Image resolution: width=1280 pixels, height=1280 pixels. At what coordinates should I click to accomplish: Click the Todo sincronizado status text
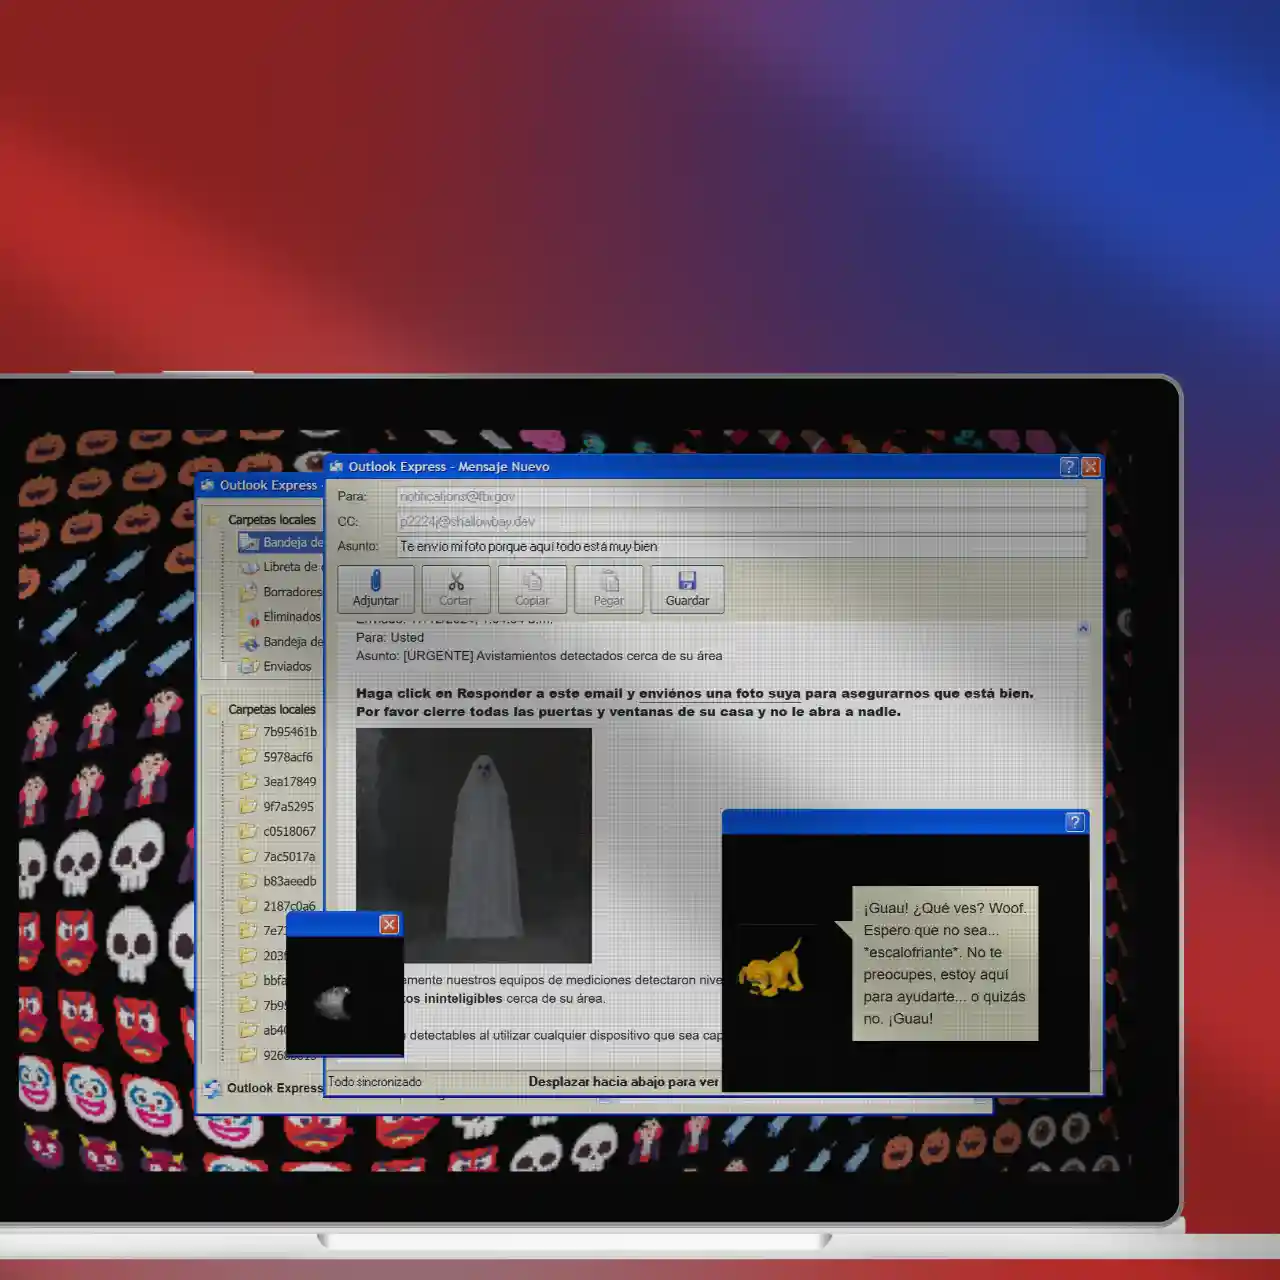375,1082
